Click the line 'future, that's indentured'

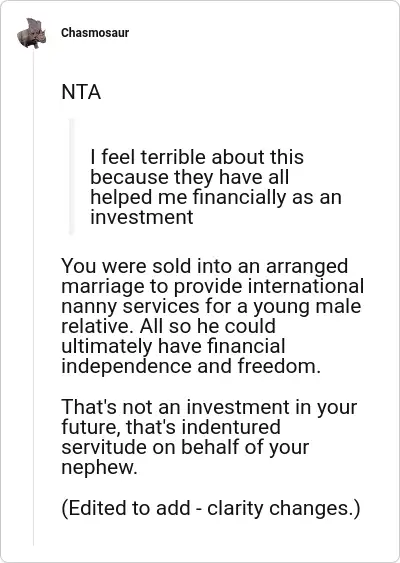coord(171,427)
